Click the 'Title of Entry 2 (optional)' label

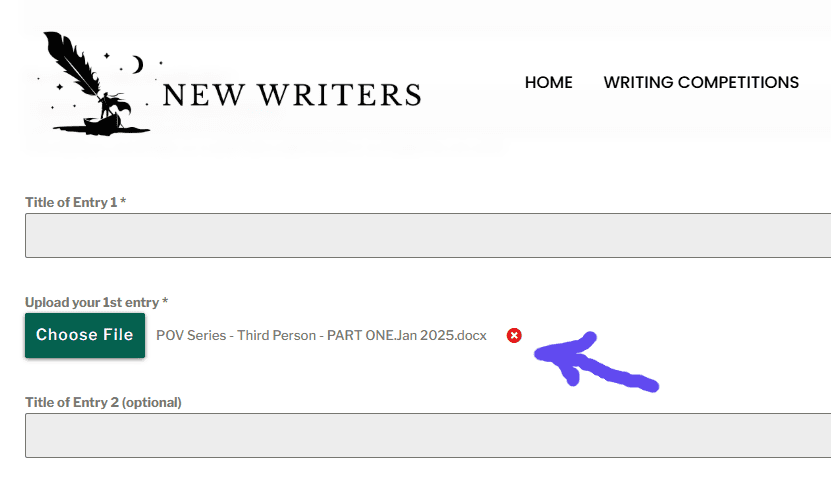[103, 403]
